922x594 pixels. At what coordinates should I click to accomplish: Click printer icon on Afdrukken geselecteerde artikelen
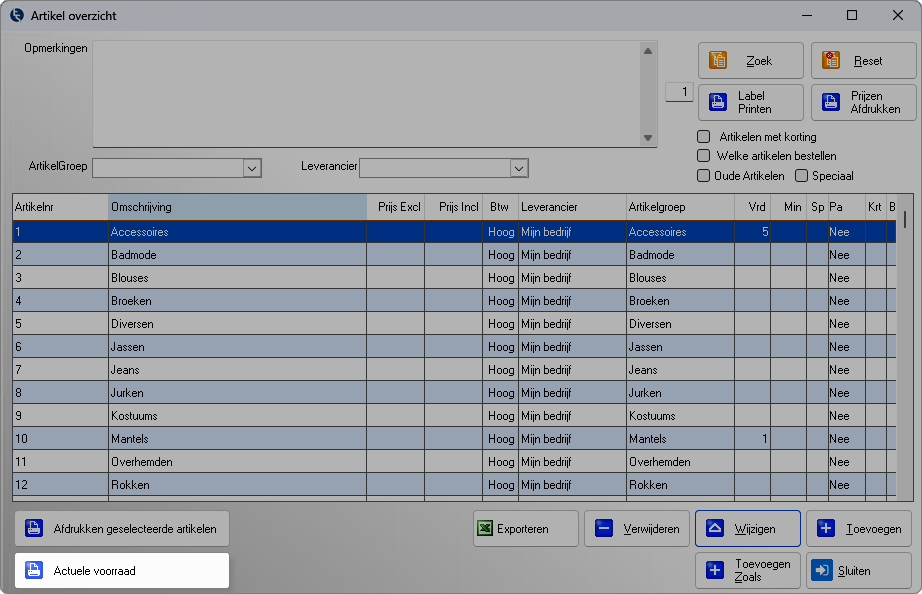click(x=34, y=528)
